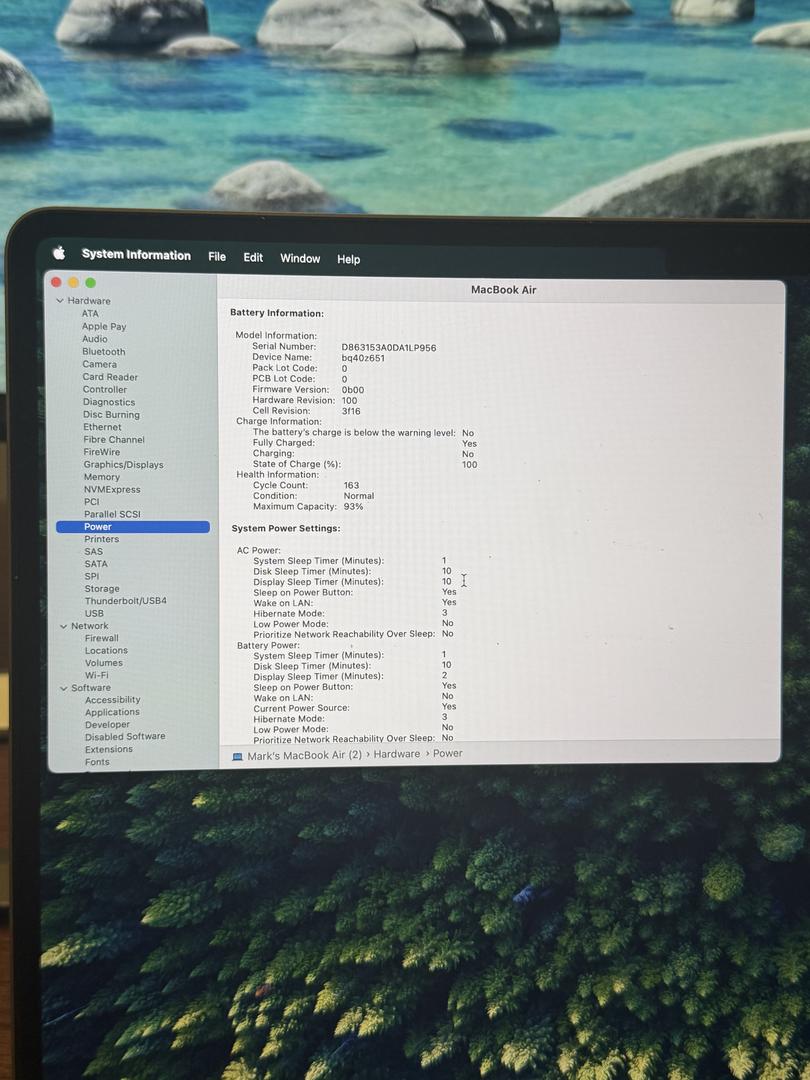Viewport: 810px width, 1080px height.
Task: Select Audio in the sidebar
Action: pyautogui.click(x=94, y=339)
